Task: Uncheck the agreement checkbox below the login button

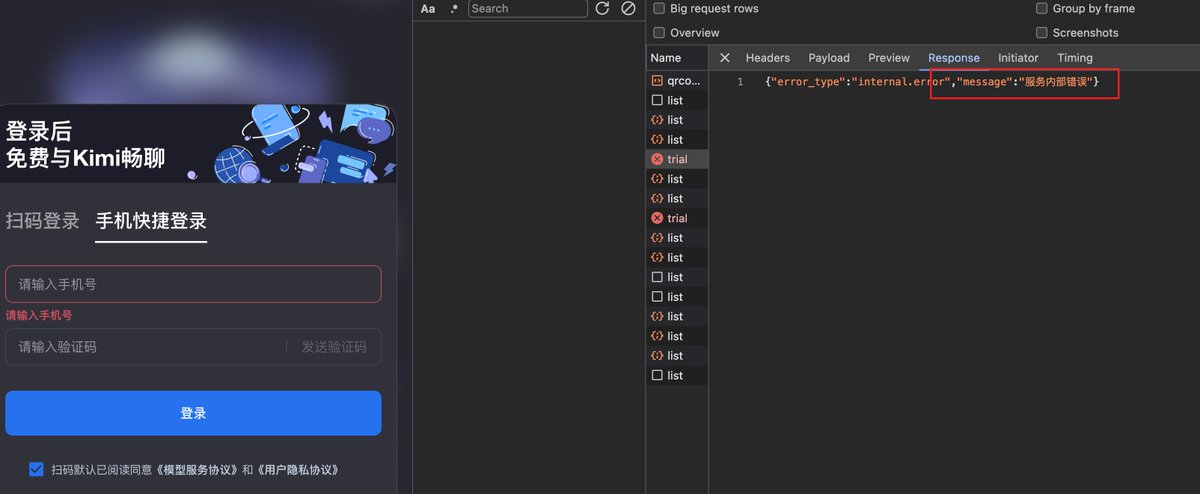Action: click(37, 469)
